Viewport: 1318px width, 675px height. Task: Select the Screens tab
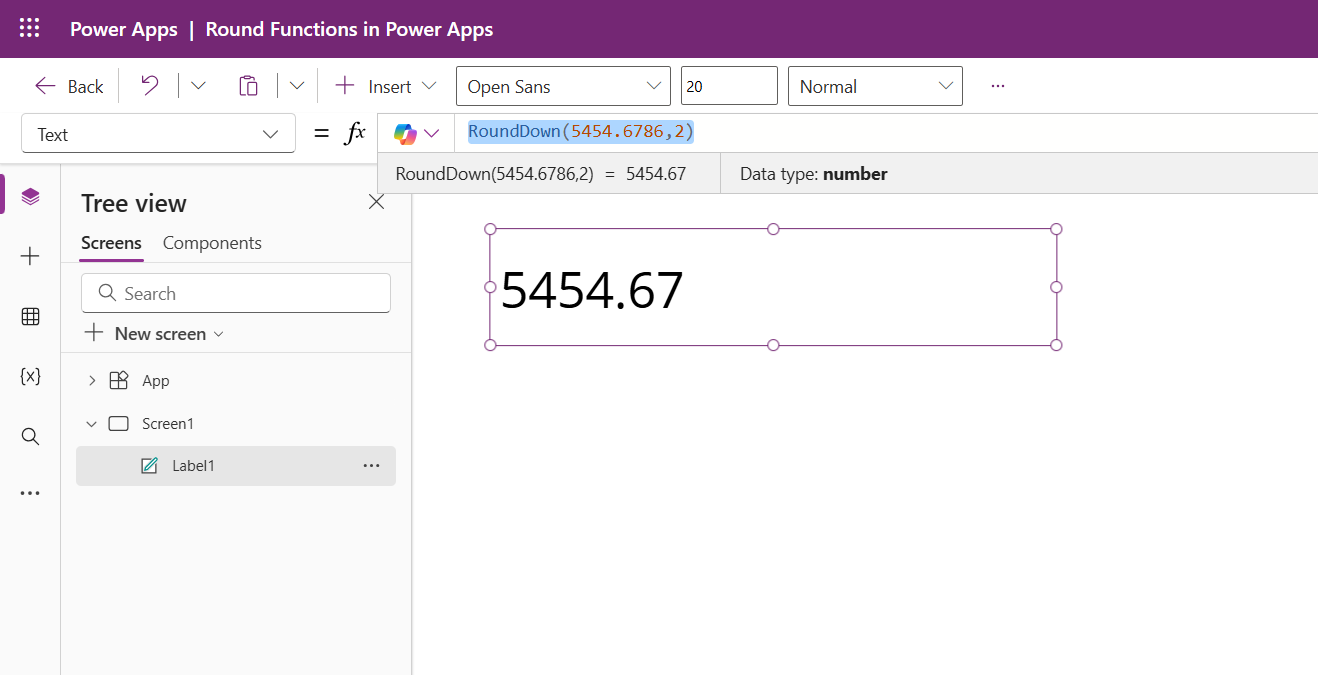tap(110, 243)
